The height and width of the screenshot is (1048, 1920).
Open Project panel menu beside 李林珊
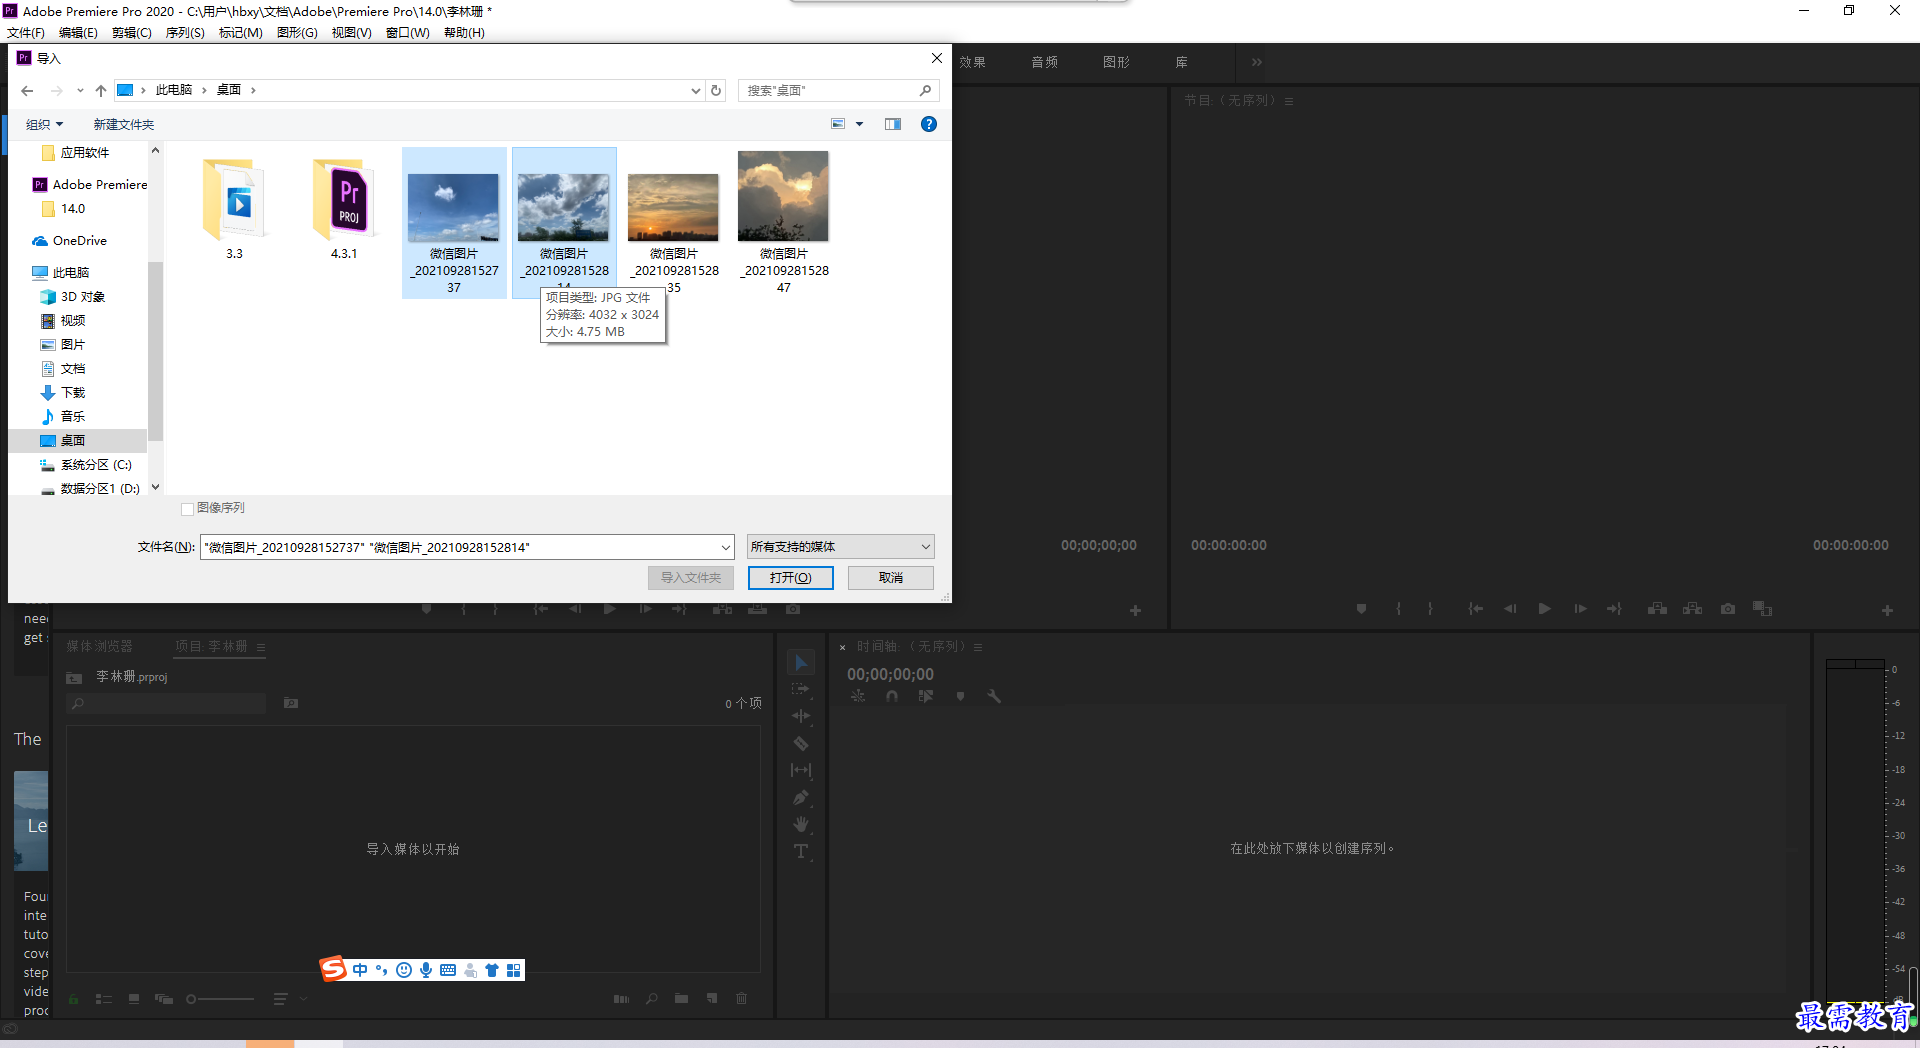pyautogui.click(x=261, y=647)
